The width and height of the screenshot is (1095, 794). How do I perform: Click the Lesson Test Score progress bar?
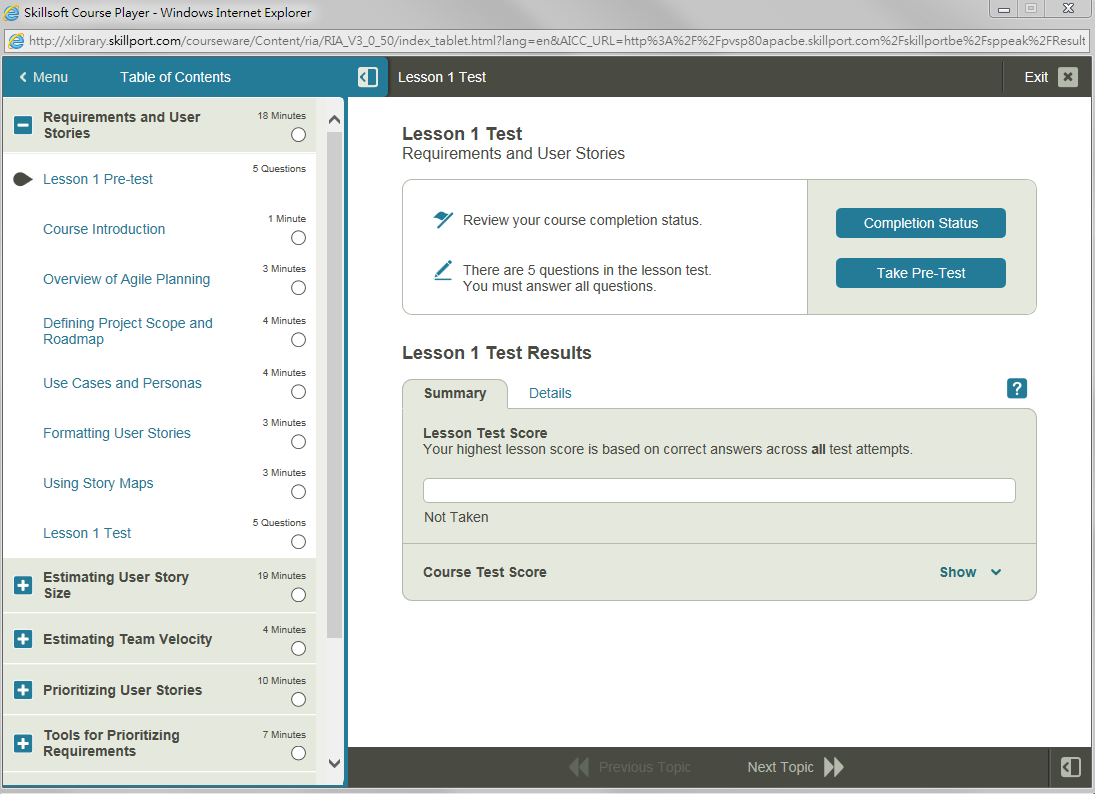coord(719,490)
